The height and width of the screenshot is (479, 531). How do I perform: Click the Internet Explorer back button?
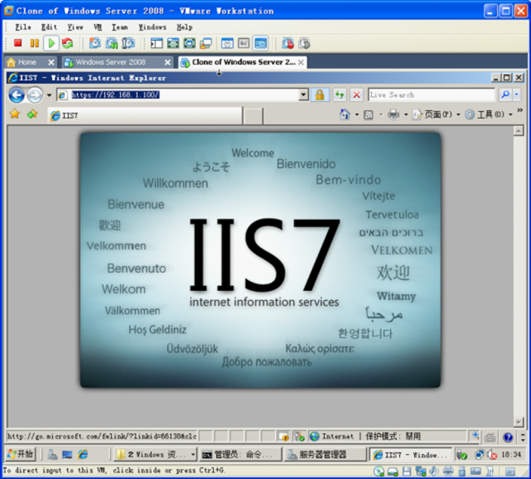[17, 95]
